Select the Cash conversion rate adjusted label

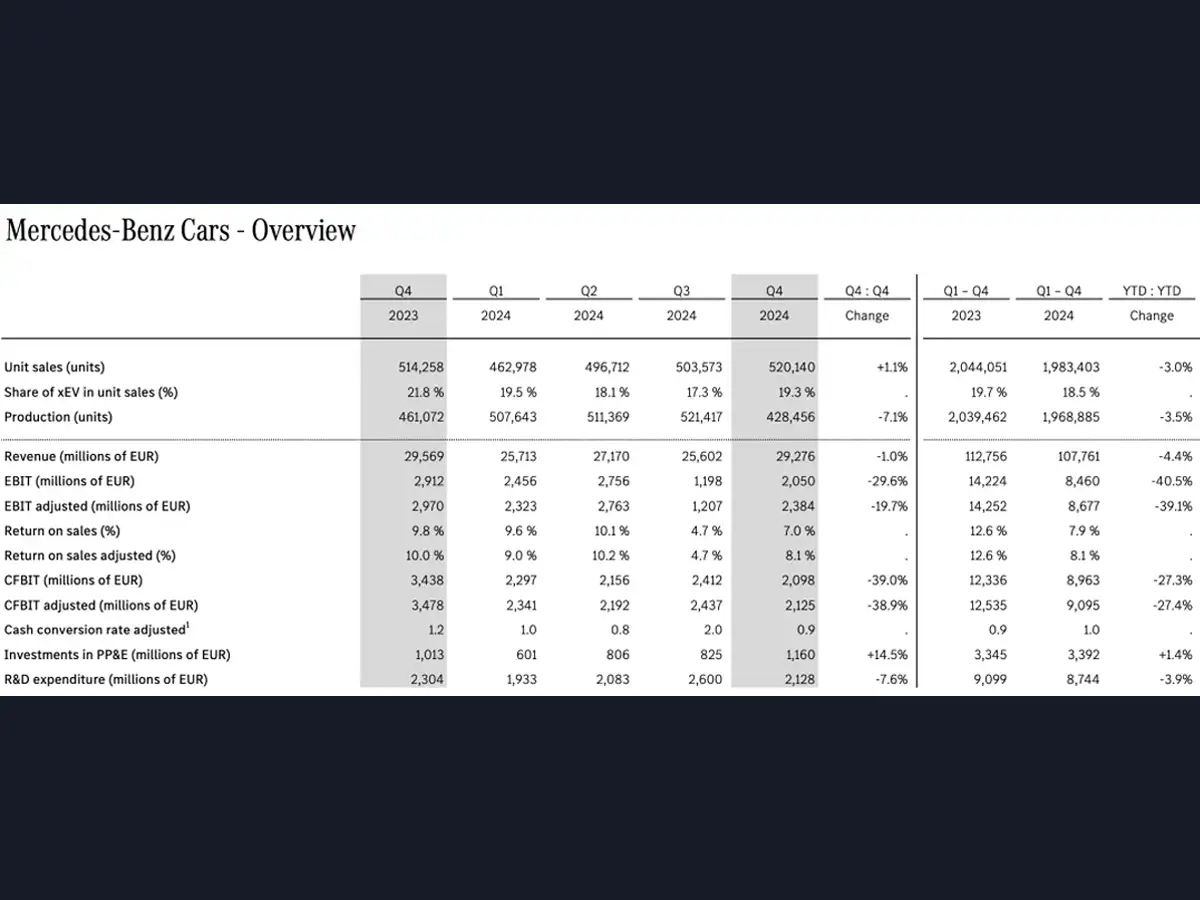click(97, 630)
